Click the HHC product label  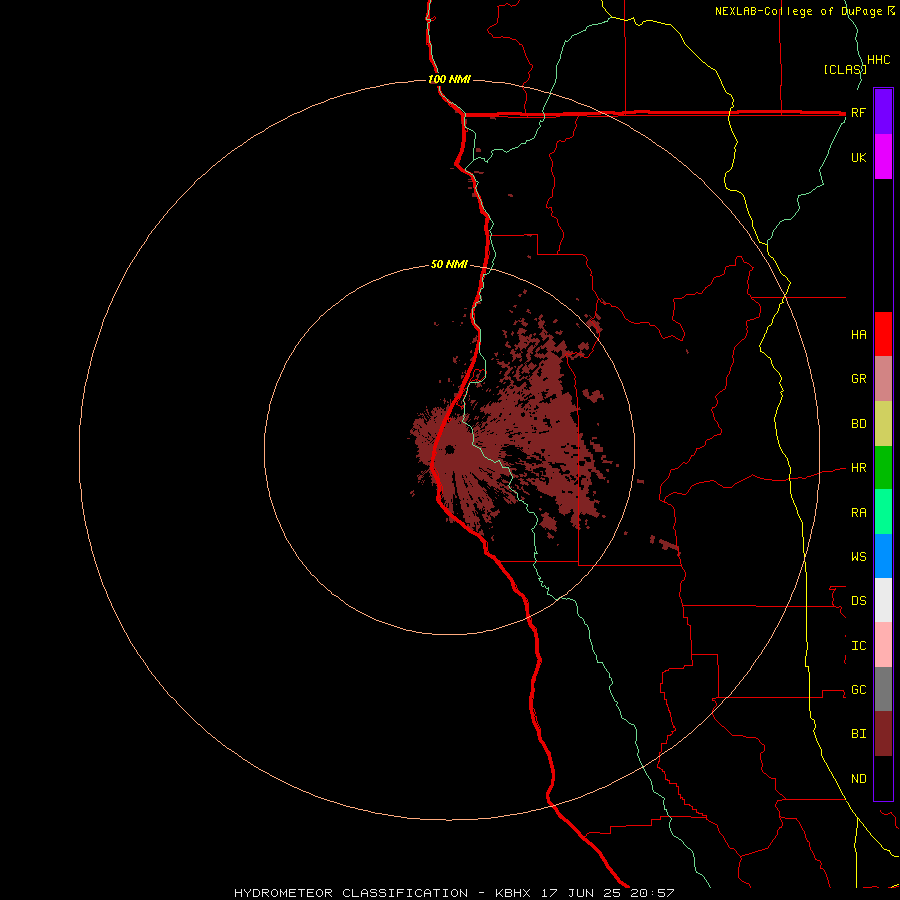(878, 60)
